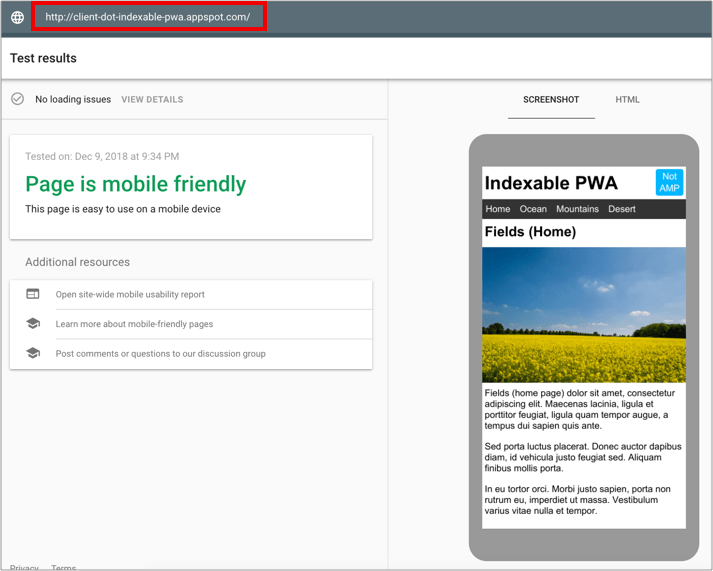Click the Page is mobile friendly result heading
Image resolution: width=713 pixels, height=571 pixels.
pyautogui.click(x=136, y=184)
